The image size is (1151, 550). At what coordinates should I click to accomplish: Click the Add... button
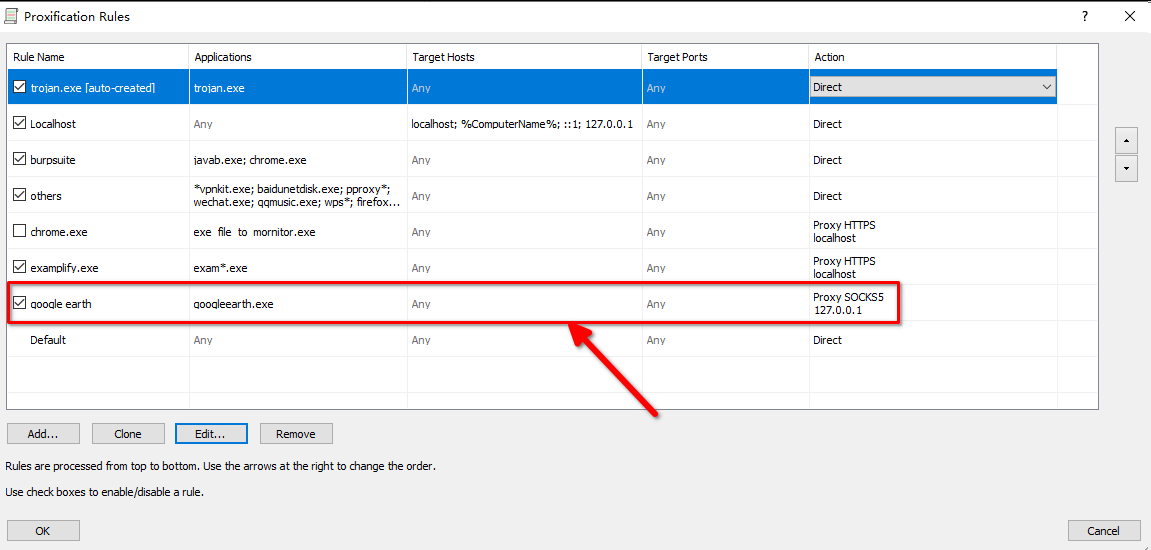43,434
